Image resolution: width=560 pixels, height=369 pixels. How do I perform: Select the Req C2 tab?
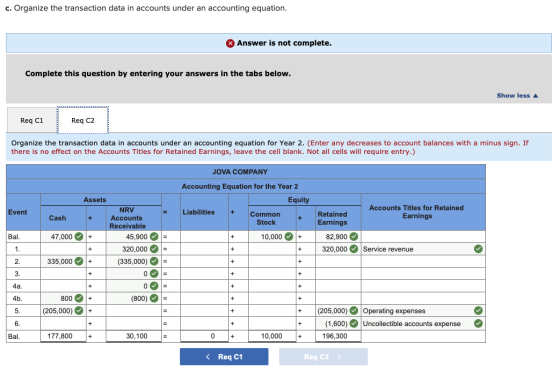click(x=83, y=120)
